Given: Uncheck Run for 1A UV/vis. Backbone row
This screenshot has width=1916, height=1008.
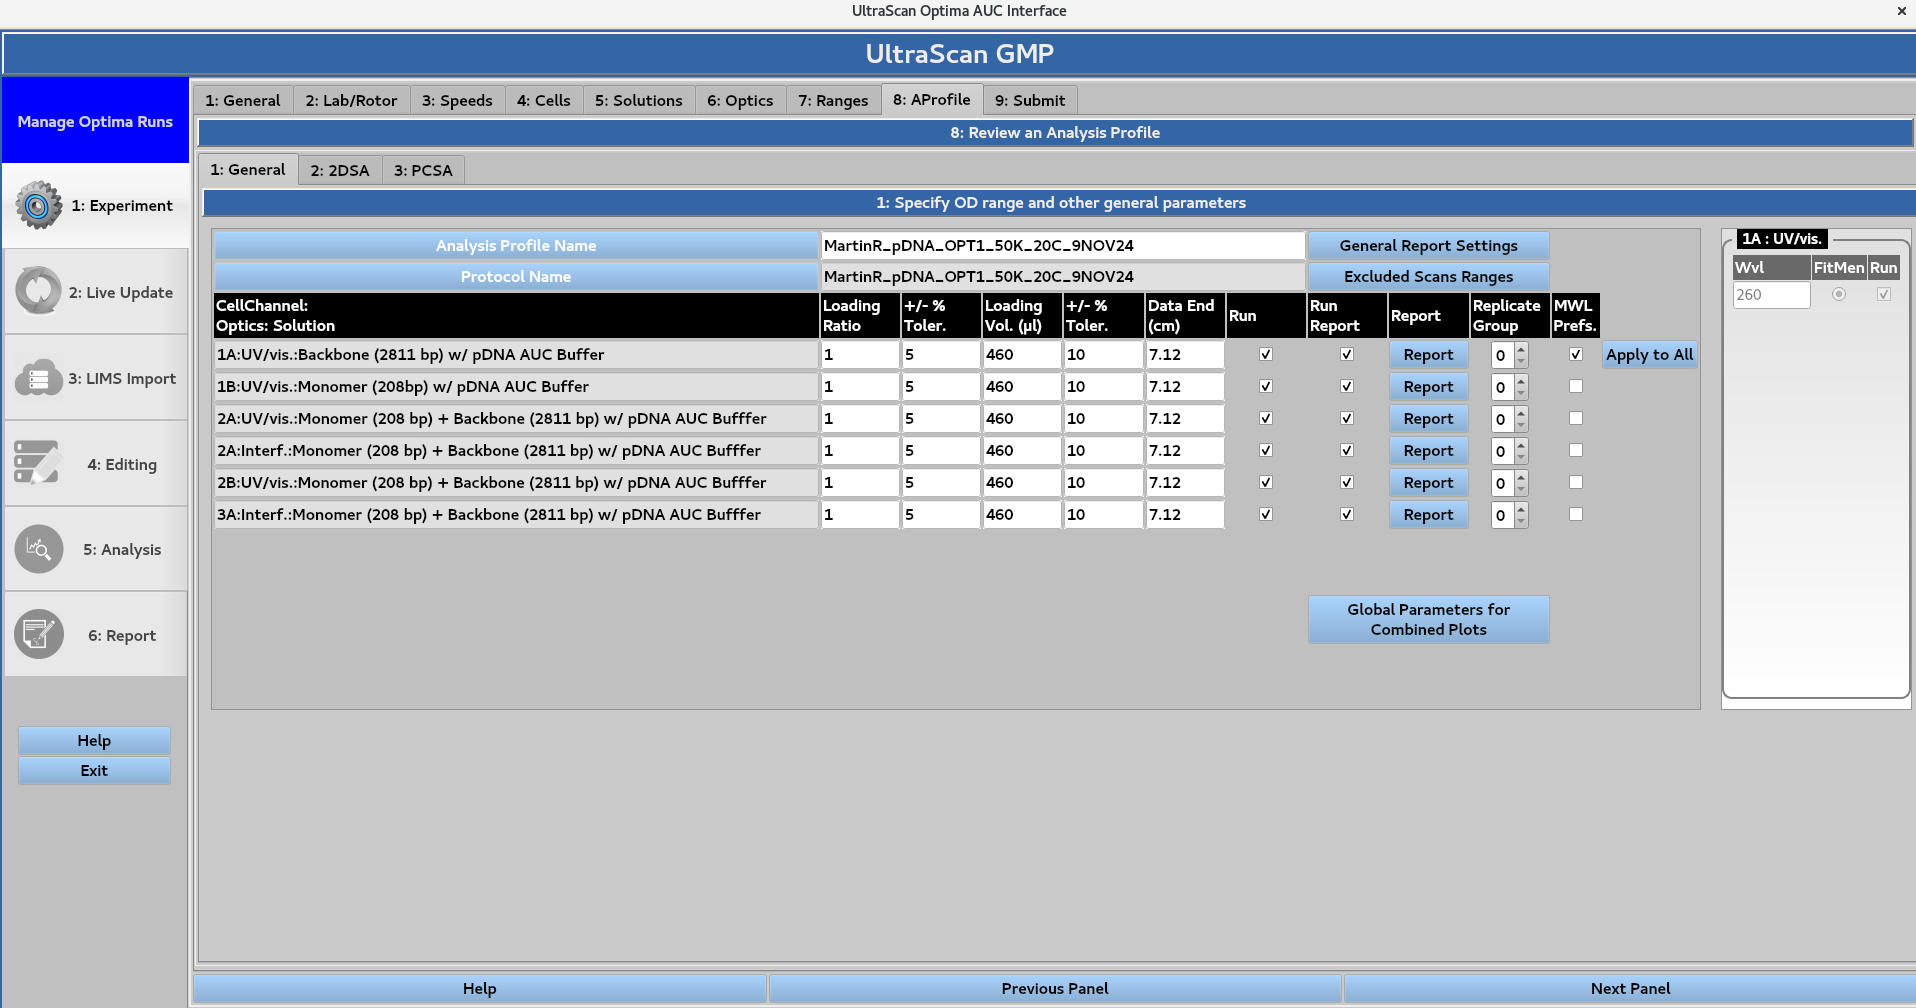Looking at the screenshot, I should click(x=1266, y=354).
